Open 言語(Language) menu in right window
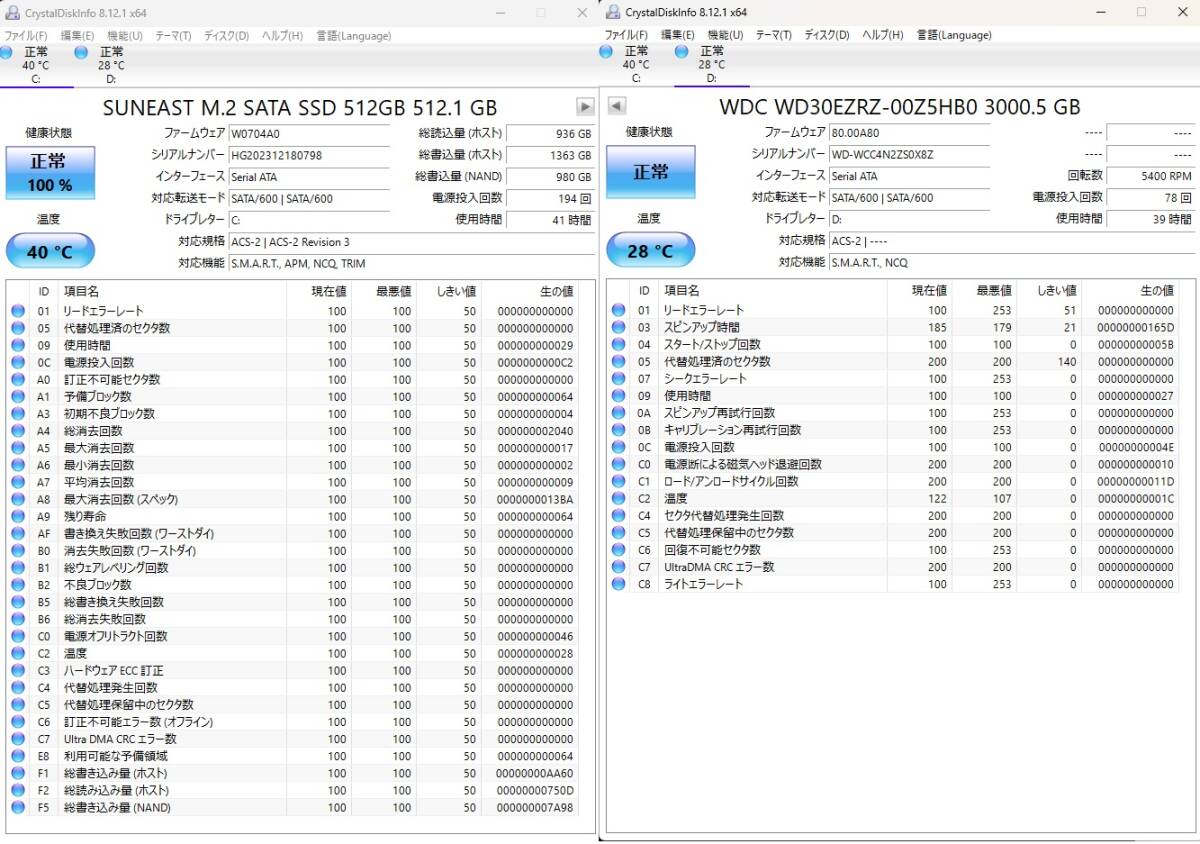Viewport: 1200px width, 844px height. click(x=954, y=35)
